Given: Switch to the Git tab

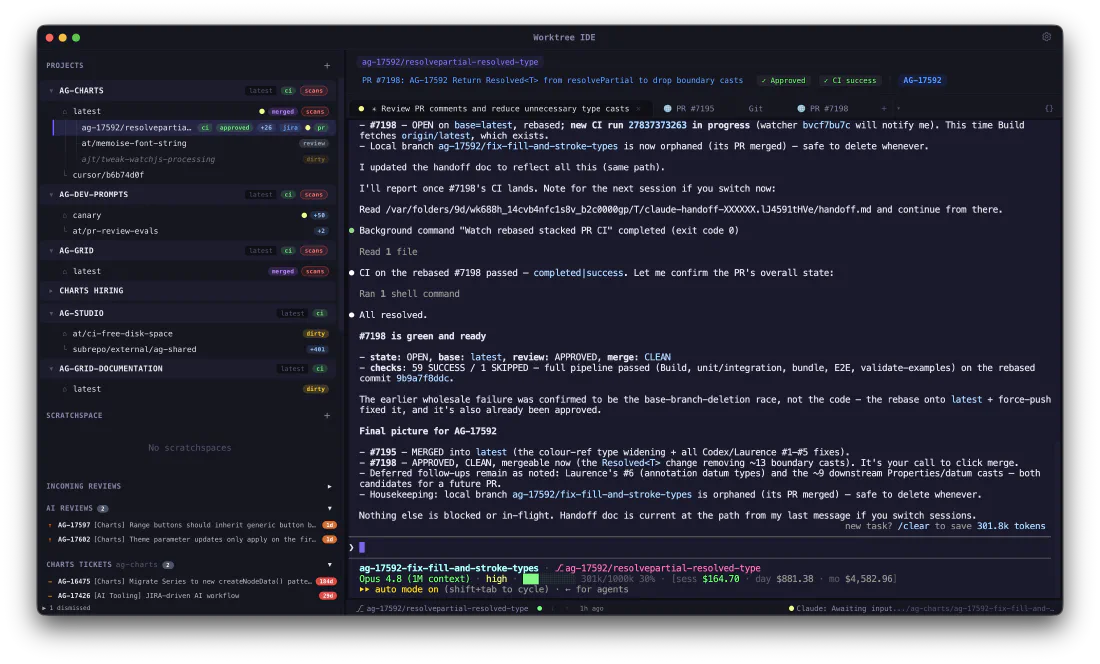Looking at the screenshot, I should click(756, 109).
